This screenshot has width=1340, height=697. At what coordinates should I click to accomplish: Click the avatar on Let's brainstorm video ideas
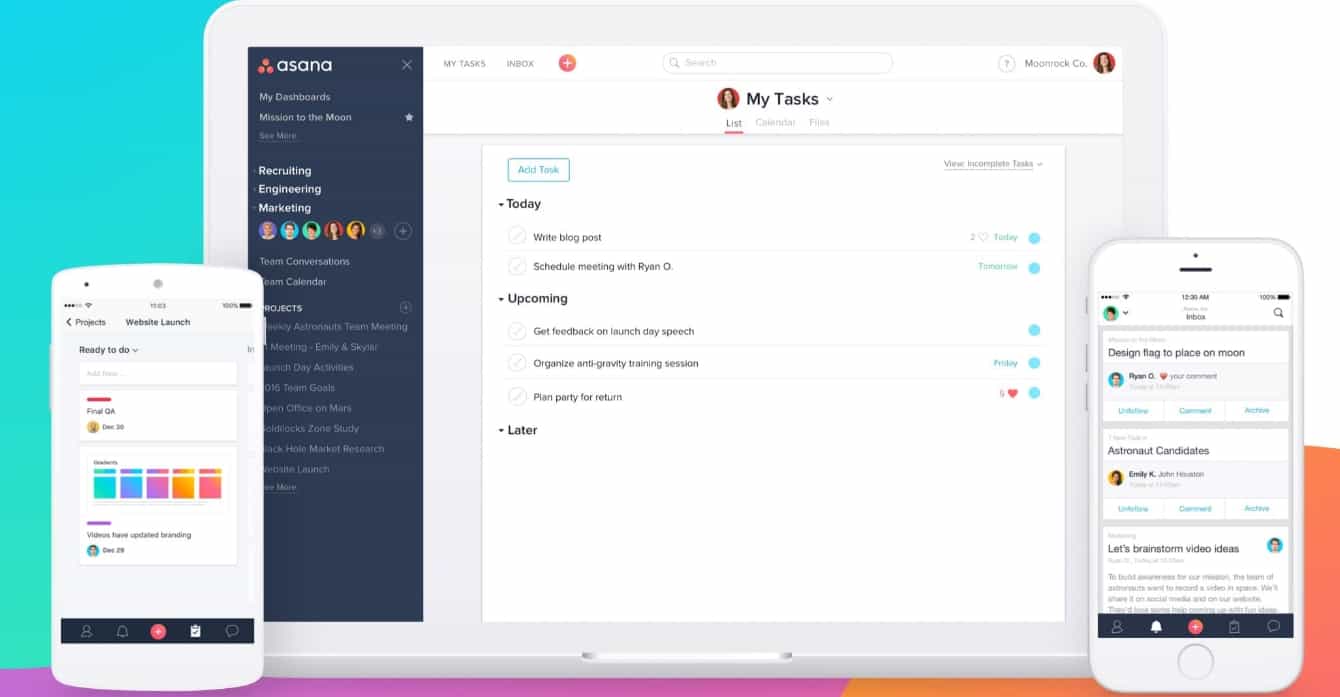pos(1274,545)
